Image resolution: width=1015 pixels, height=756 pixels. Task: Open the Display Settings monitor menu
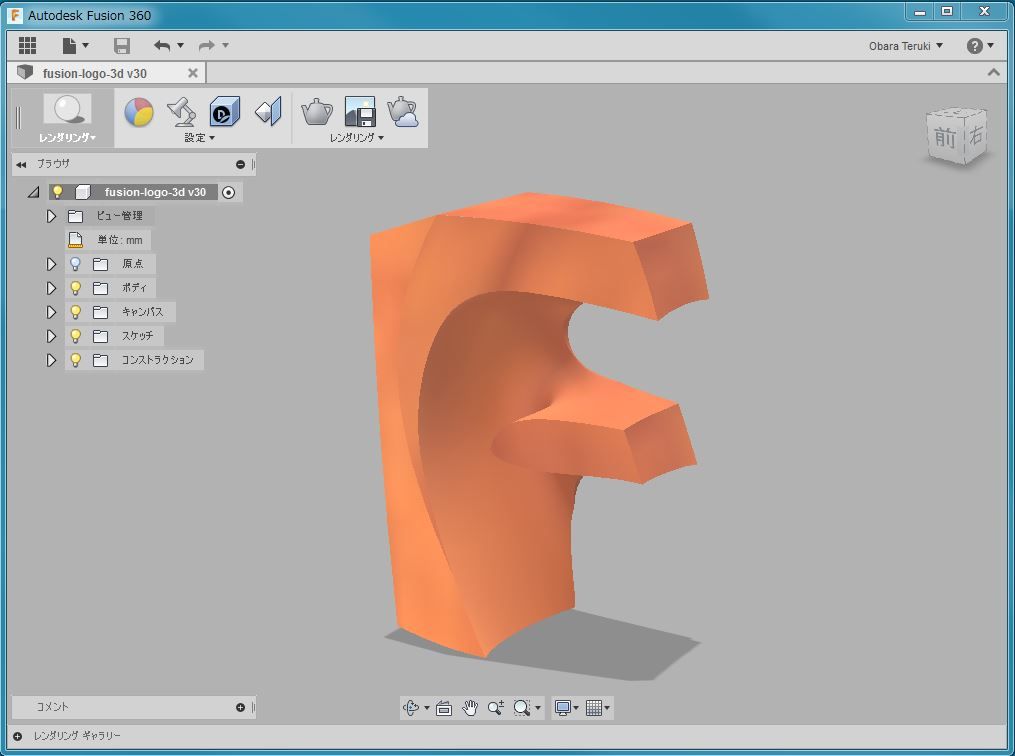(566, 708)
